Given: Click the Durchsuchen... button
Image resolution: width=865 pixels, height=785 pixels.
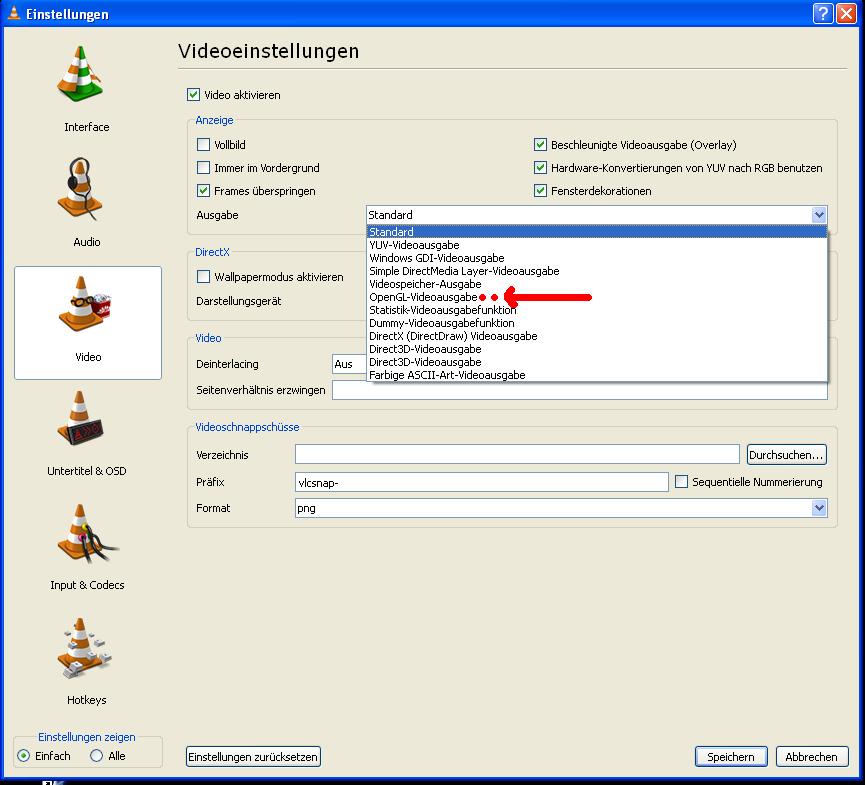Looking at the screenshot, I should [x=787, y=455].
